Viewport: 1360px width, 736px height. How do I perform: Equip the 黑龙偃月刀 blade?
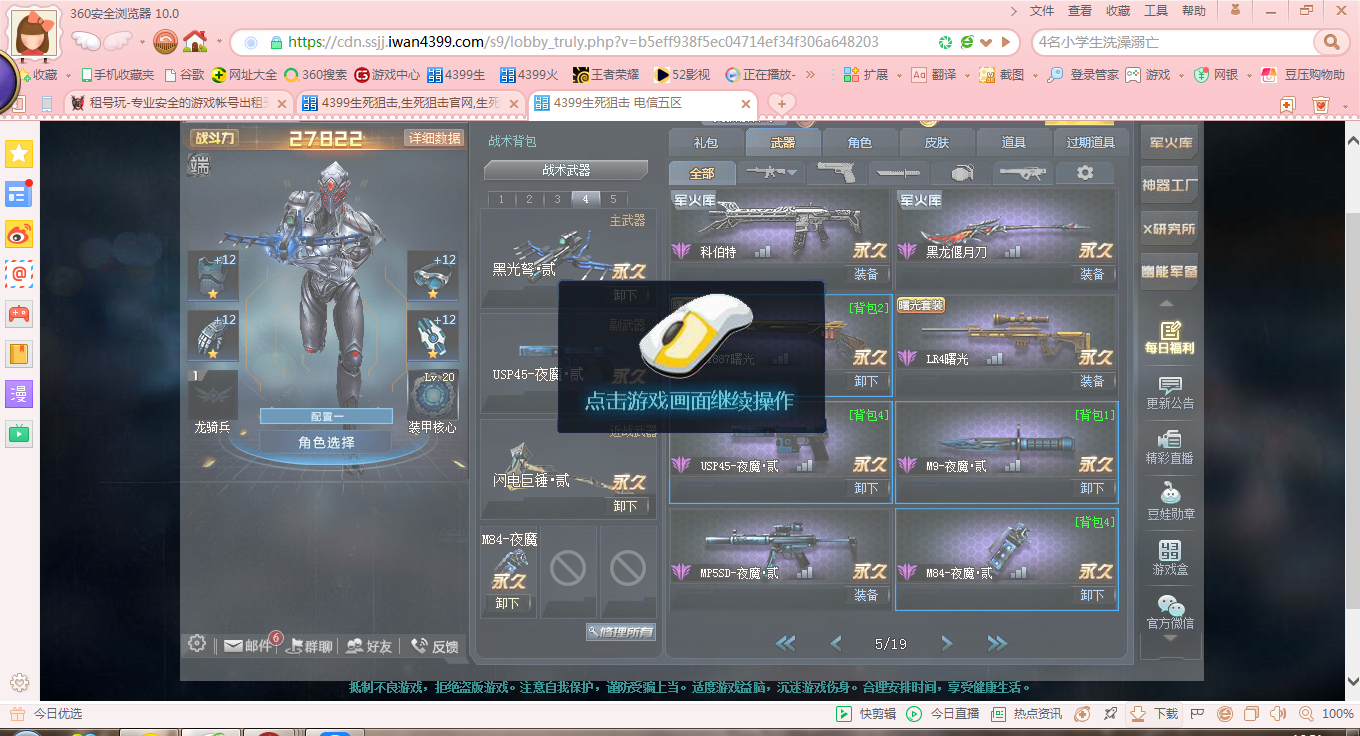(1092, 274)
